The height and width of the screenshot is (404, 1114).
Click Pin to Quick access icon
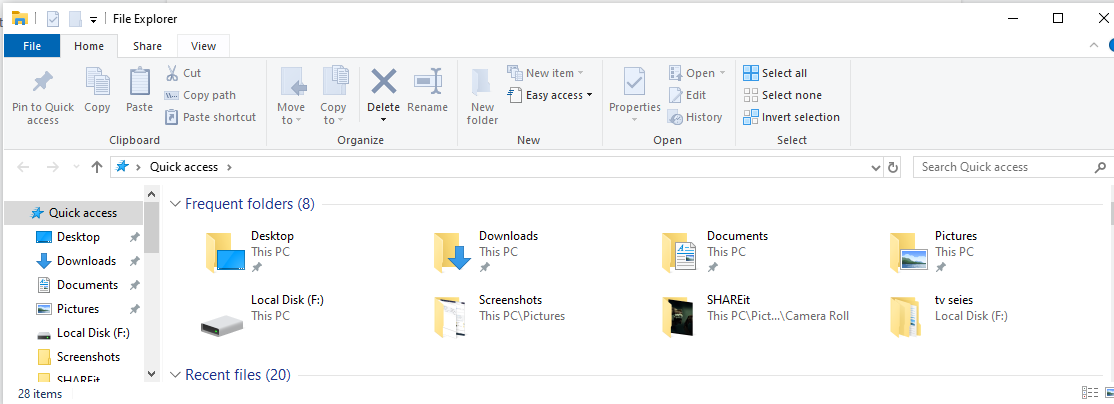pos(43,82)
